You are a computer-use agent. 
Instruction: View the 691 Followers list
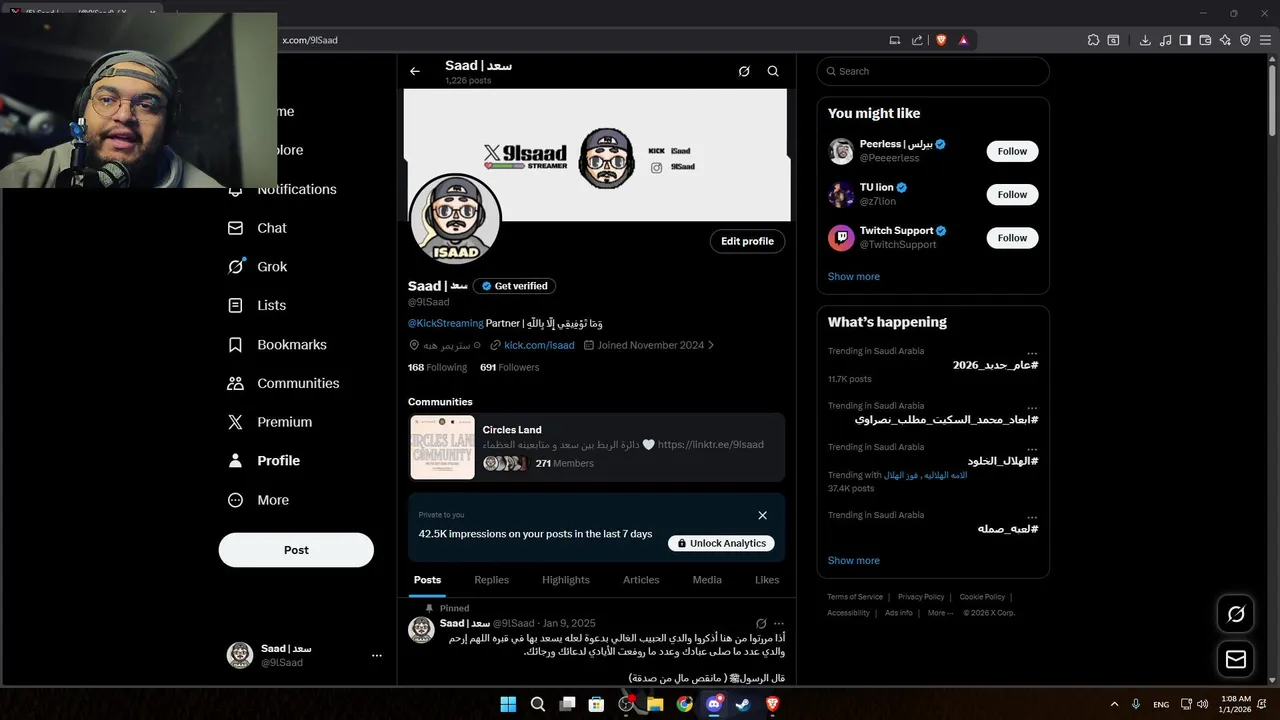pyautogui.click(x=509, y=367)
